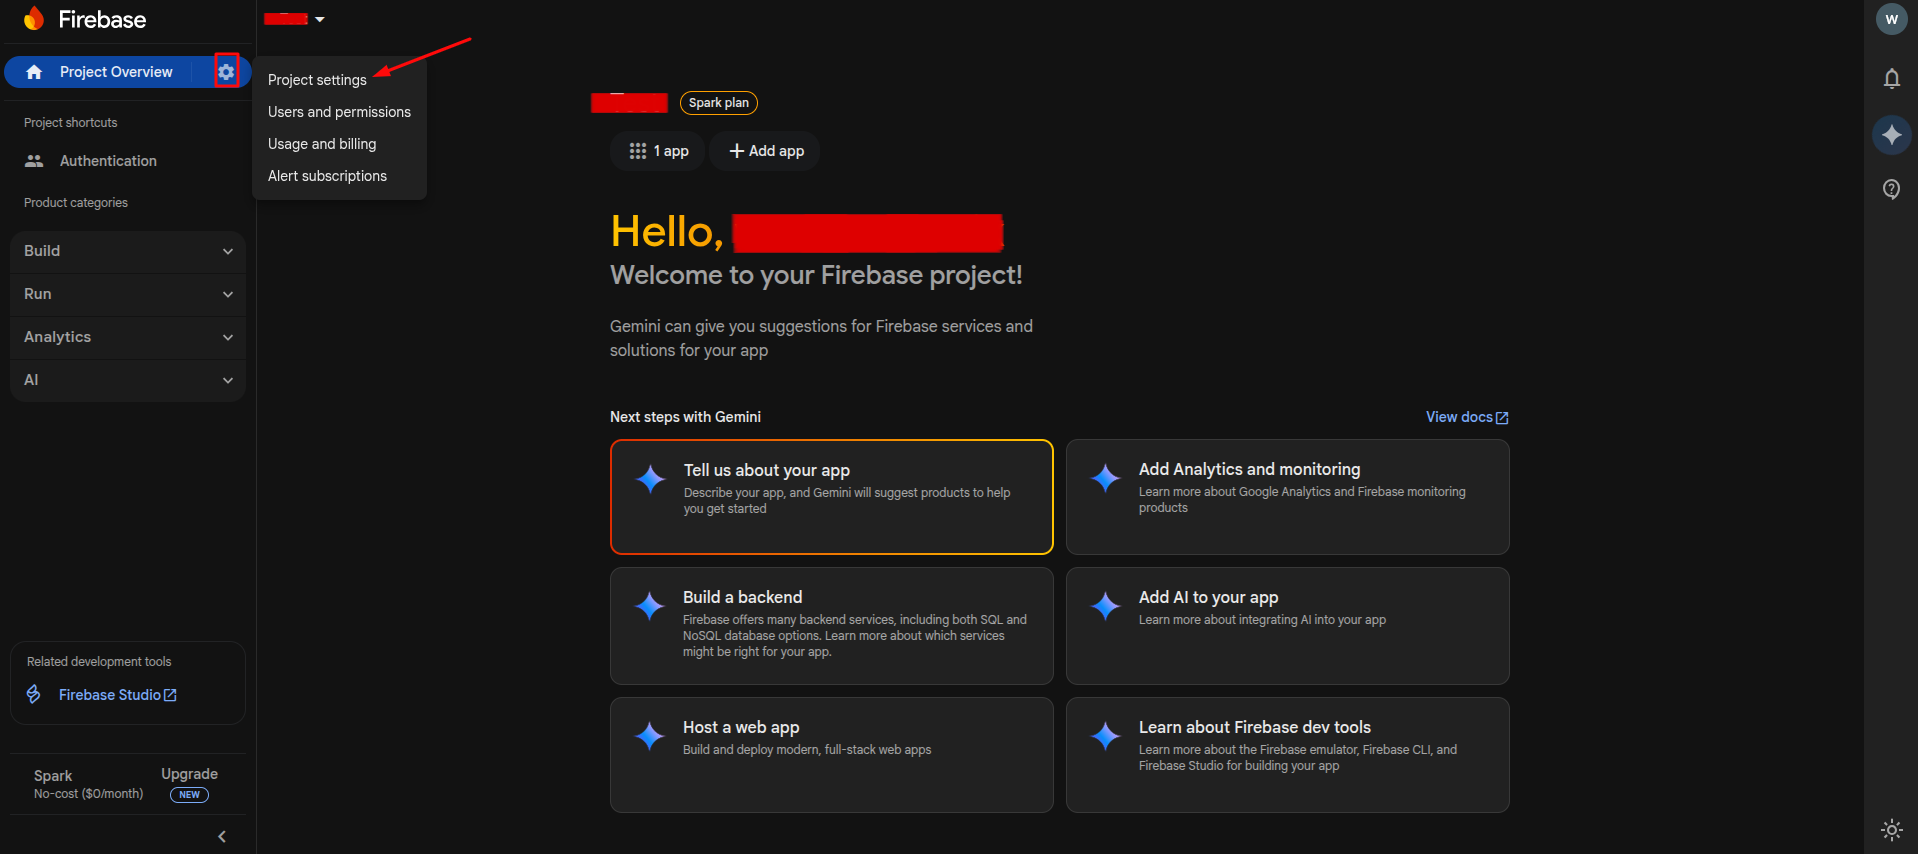Expand the AI category
Image resolution: width=1918 pixels, height=854 pixels.
pyautogui.click(x=128, y=380)
